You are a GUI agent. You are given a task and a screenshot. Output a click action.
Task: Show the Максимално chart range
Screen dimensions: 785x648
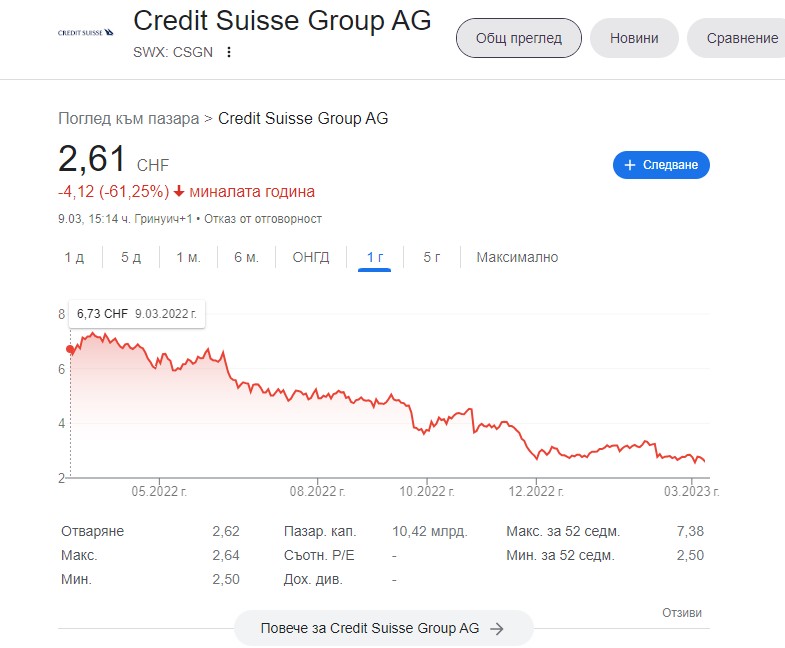[517, 257]
